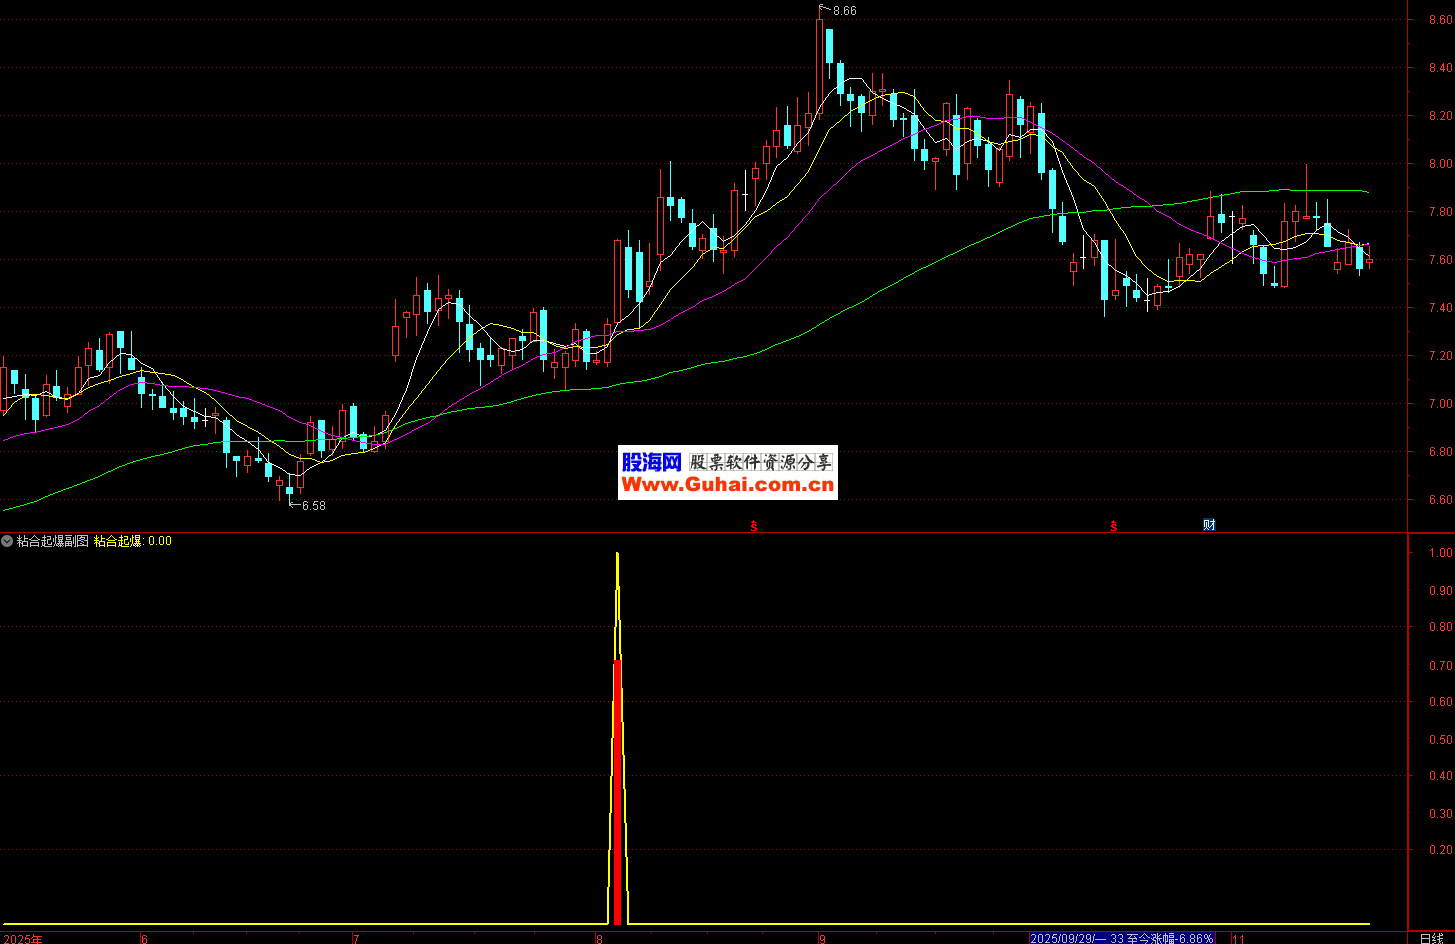
Task: Click the month 7 marker on time axis
Action: [355, 939]
